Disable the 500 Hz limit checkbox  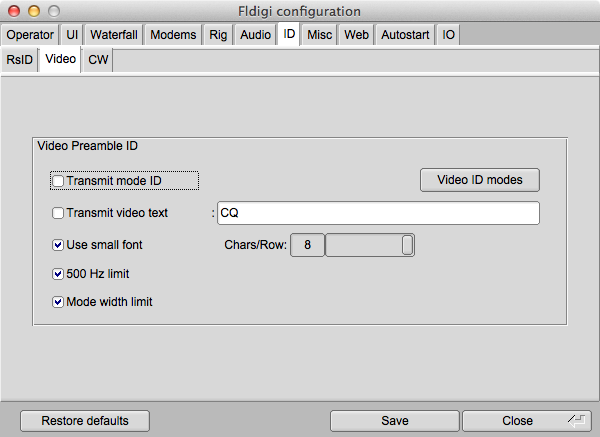click(x=58, y=273)
